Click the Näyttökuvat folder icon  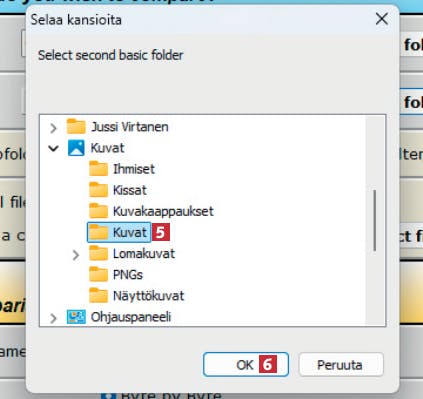pyautogui.click(x=98, y=296)
